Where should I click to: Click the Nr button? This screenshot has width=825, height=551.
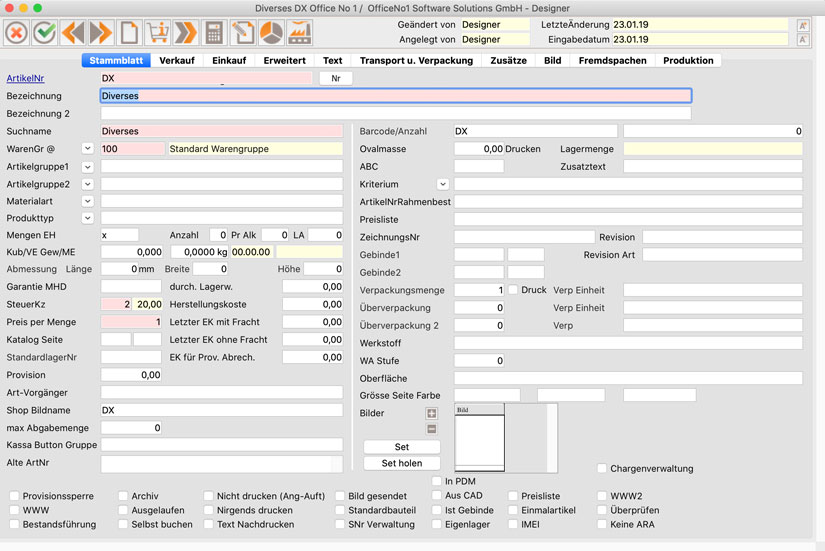click(x=336, y=78)
